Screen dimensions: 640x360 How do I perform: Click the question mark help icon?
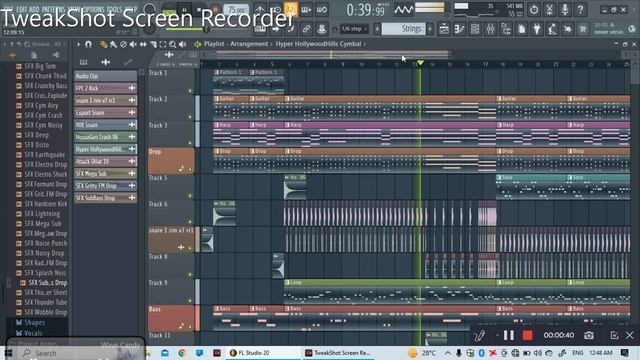(580, 9)
